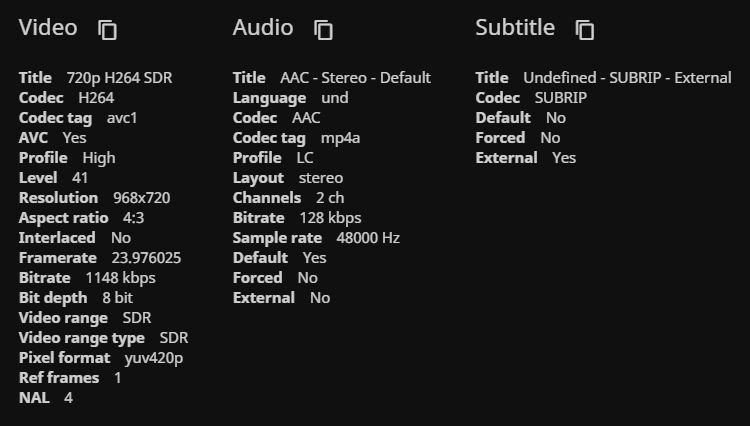Click the audio codec tag mp4a

coord(340,138)
